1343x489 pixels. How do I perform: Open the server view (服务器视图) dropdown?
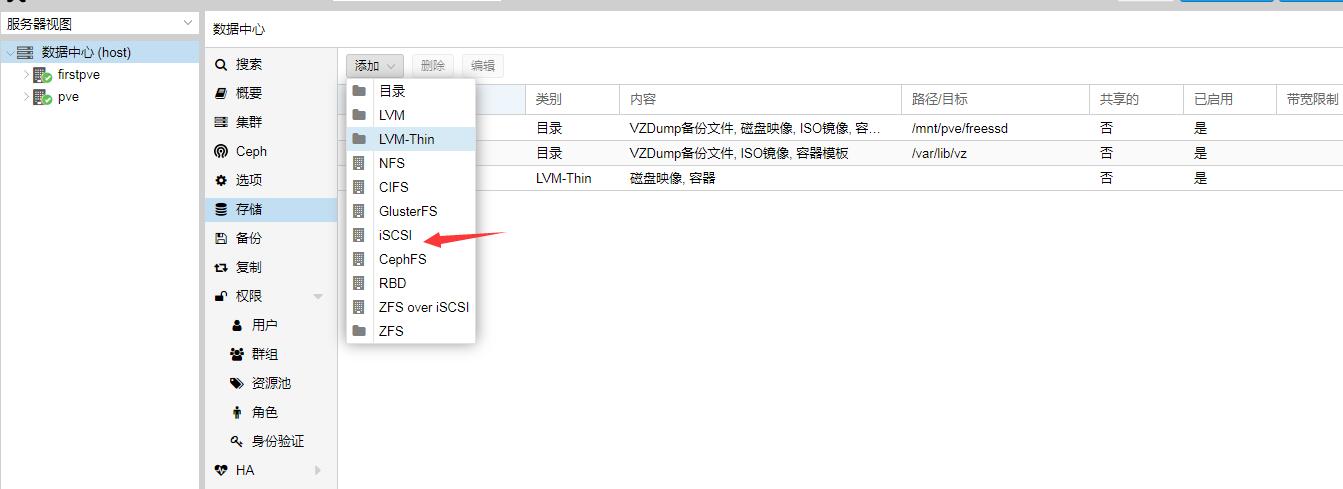[x=100, y=23]
